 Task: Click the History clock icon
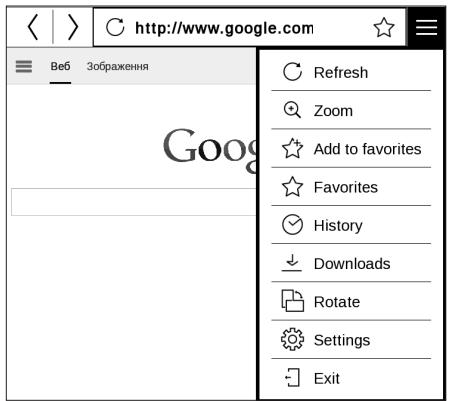[x=292, y=225]
